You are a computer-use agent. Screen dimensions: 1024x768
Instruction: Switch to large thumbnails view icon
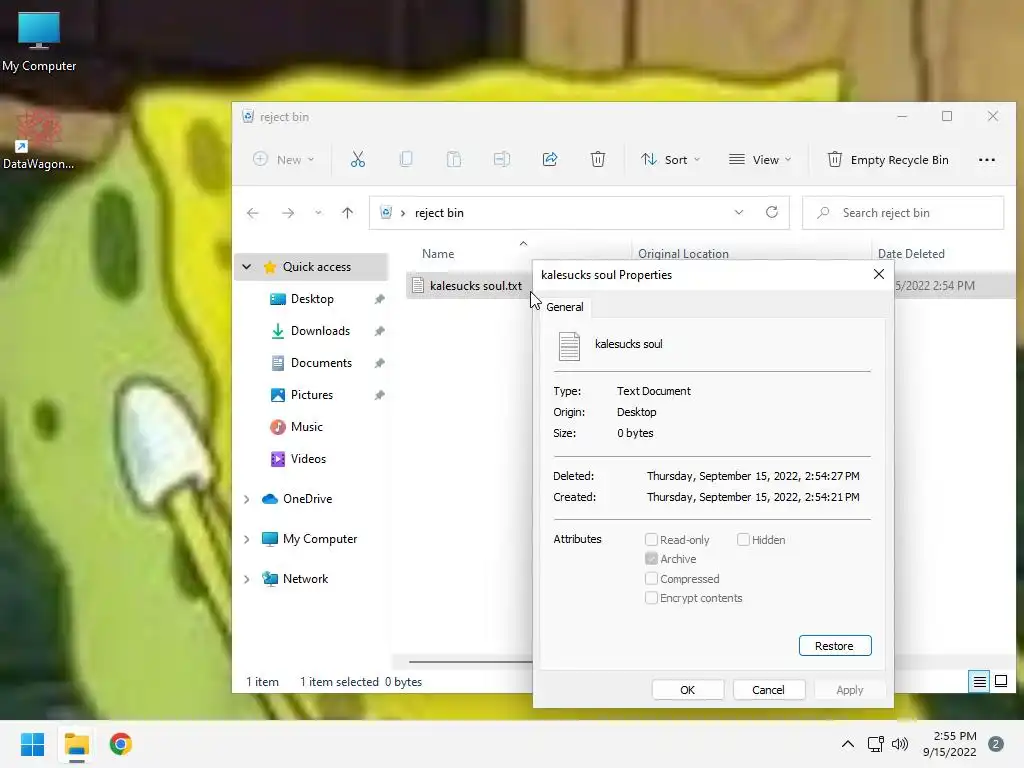tap(1000, 682)
